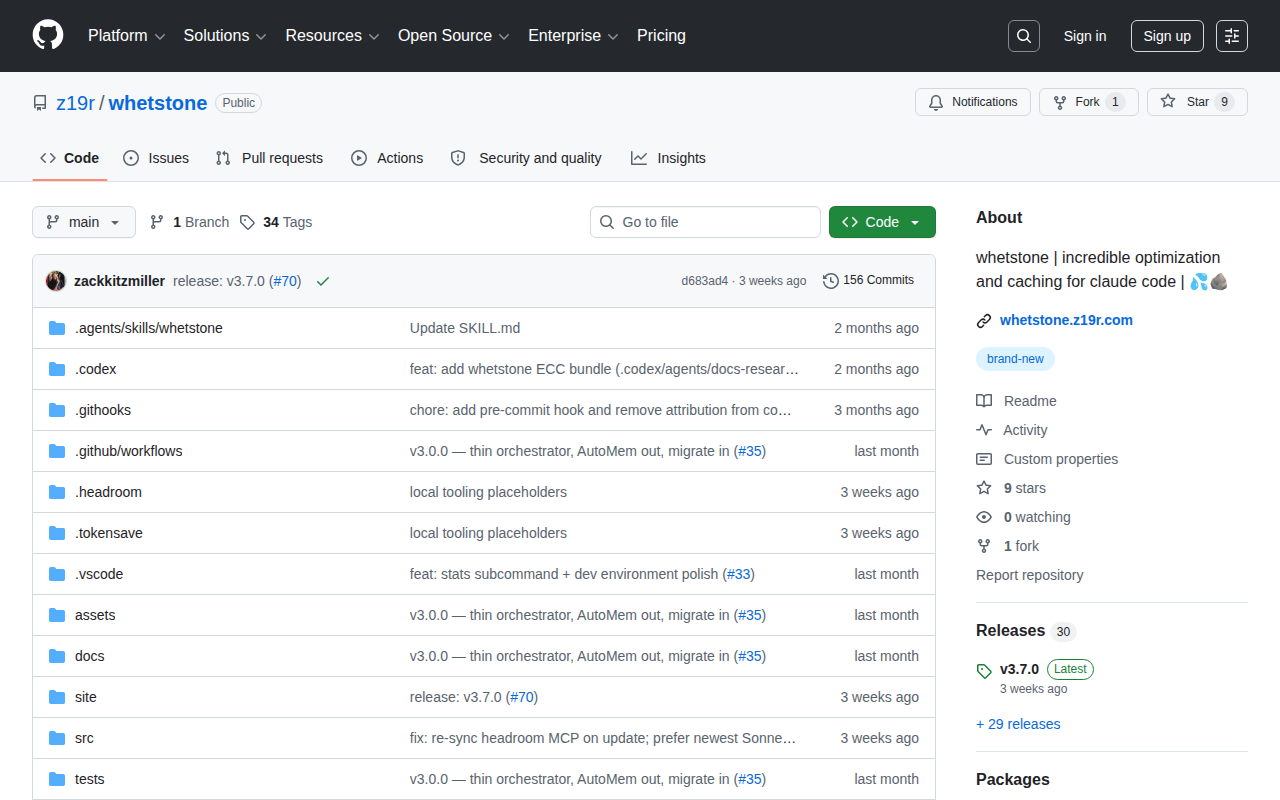Click the book icon beside Readme
This screenshot has height=800, width=1280.
[984, 401]
